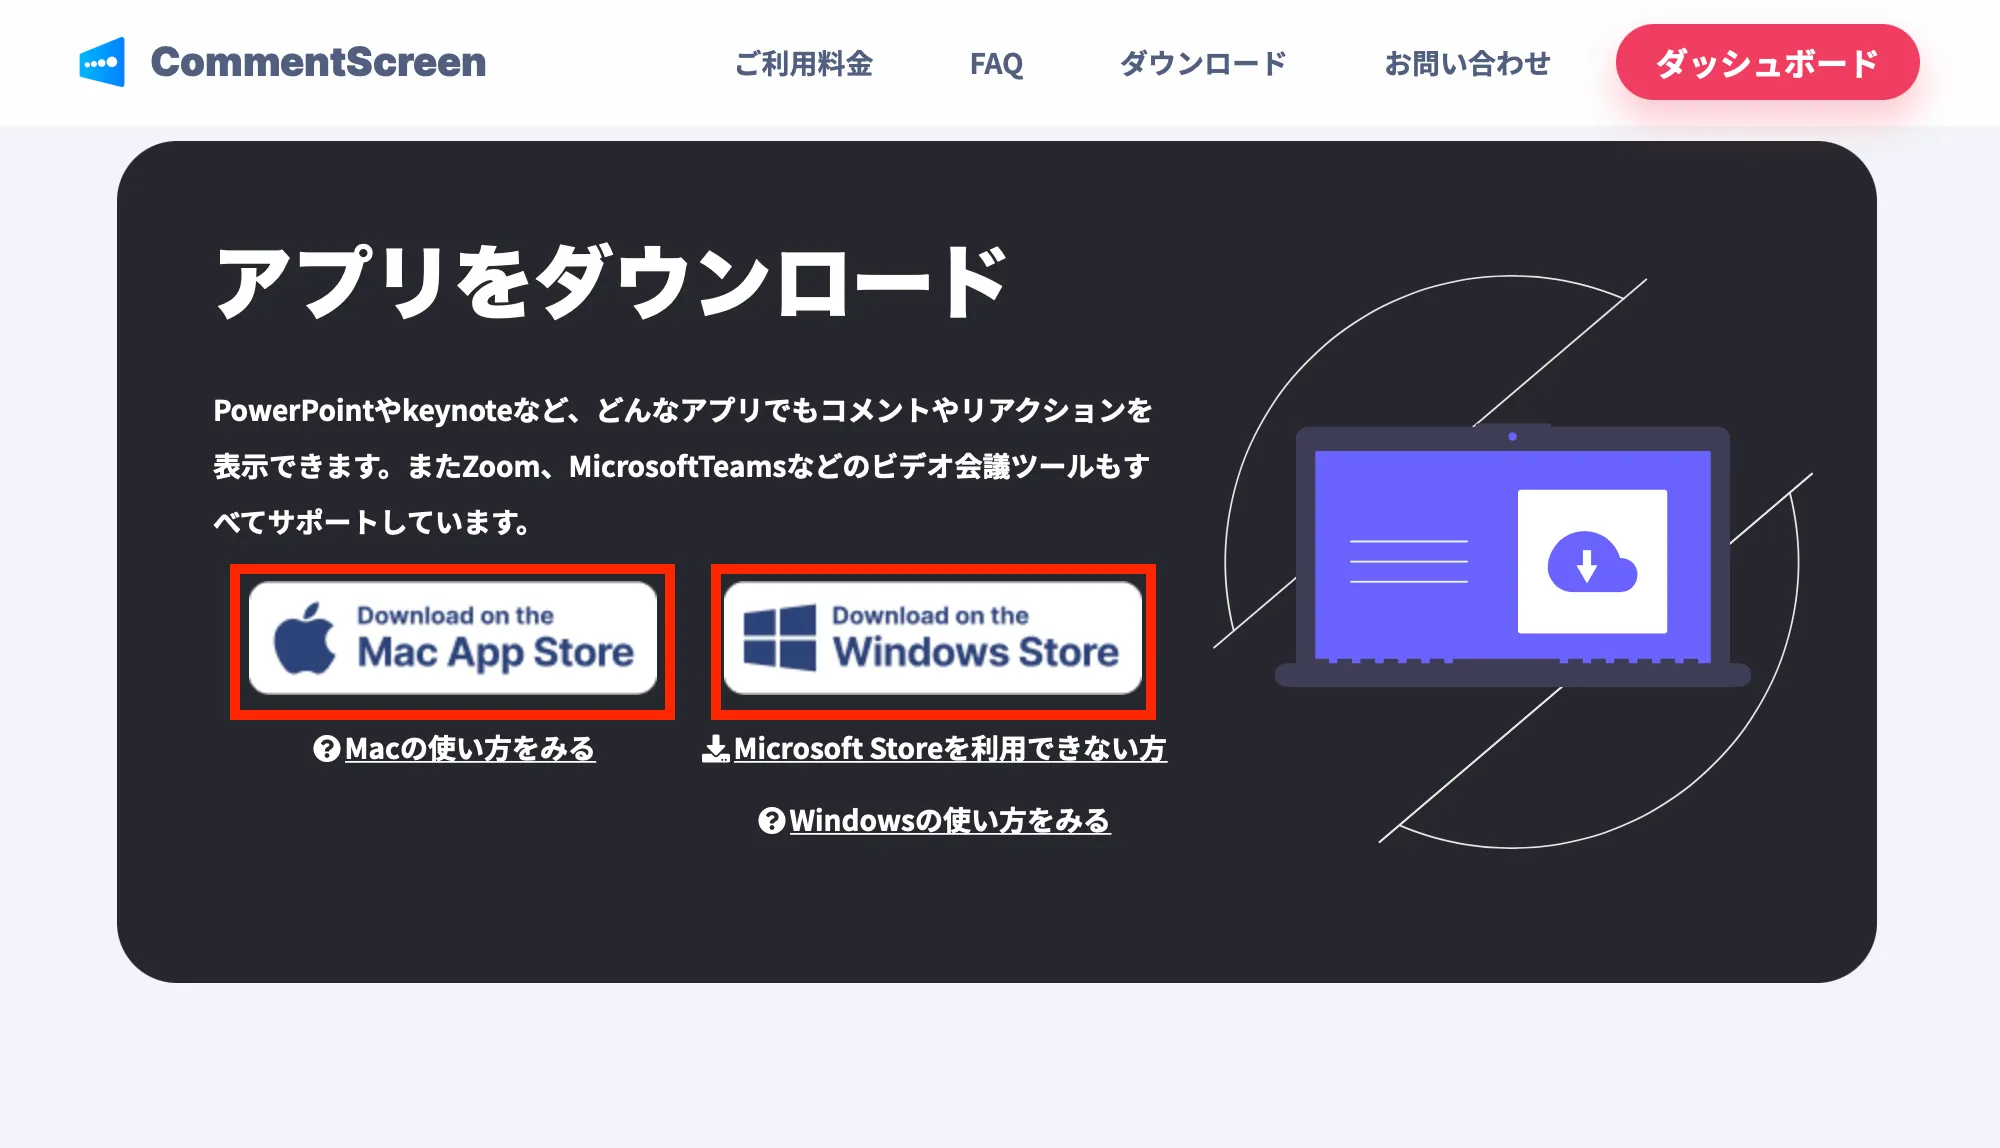This screenshot has width=2000, height=1148.
Task: Click the Windows logo on Store badge
Action: [x=779, y=637]
